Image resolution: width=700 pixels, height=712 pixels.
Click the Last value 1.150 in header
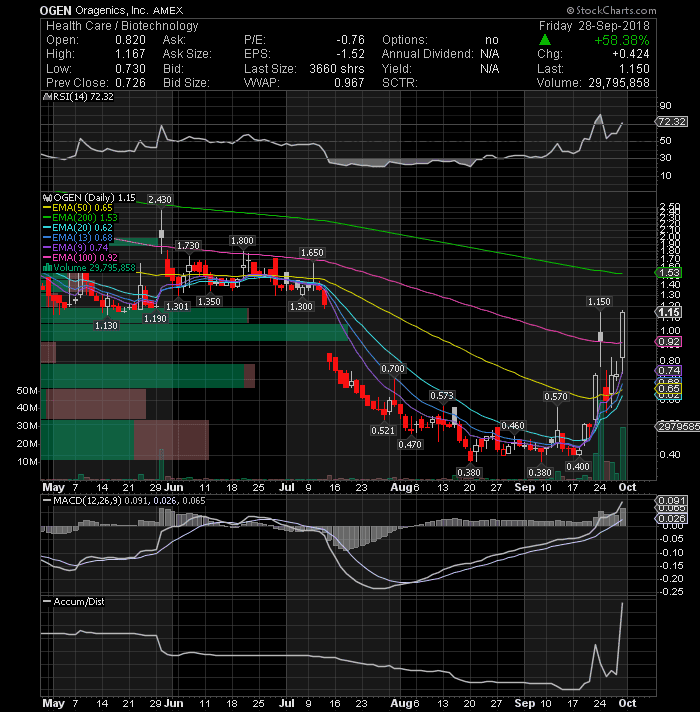coord(635,69)
